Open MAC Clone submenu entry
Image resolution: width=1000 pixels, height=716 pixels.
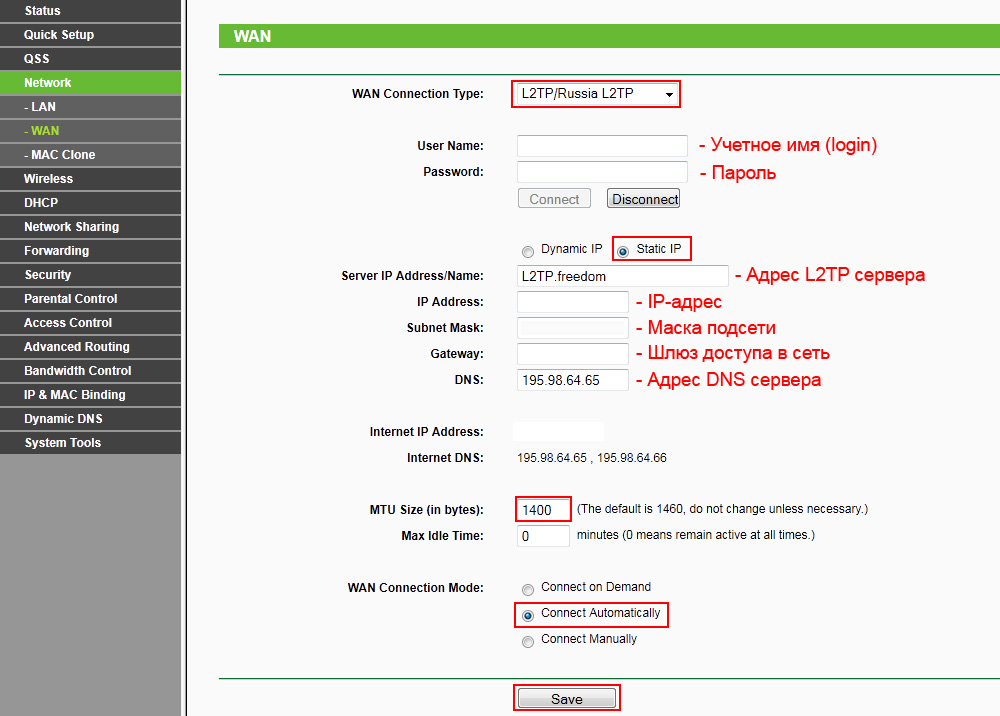pyautogui.click(x=91, y=155)
